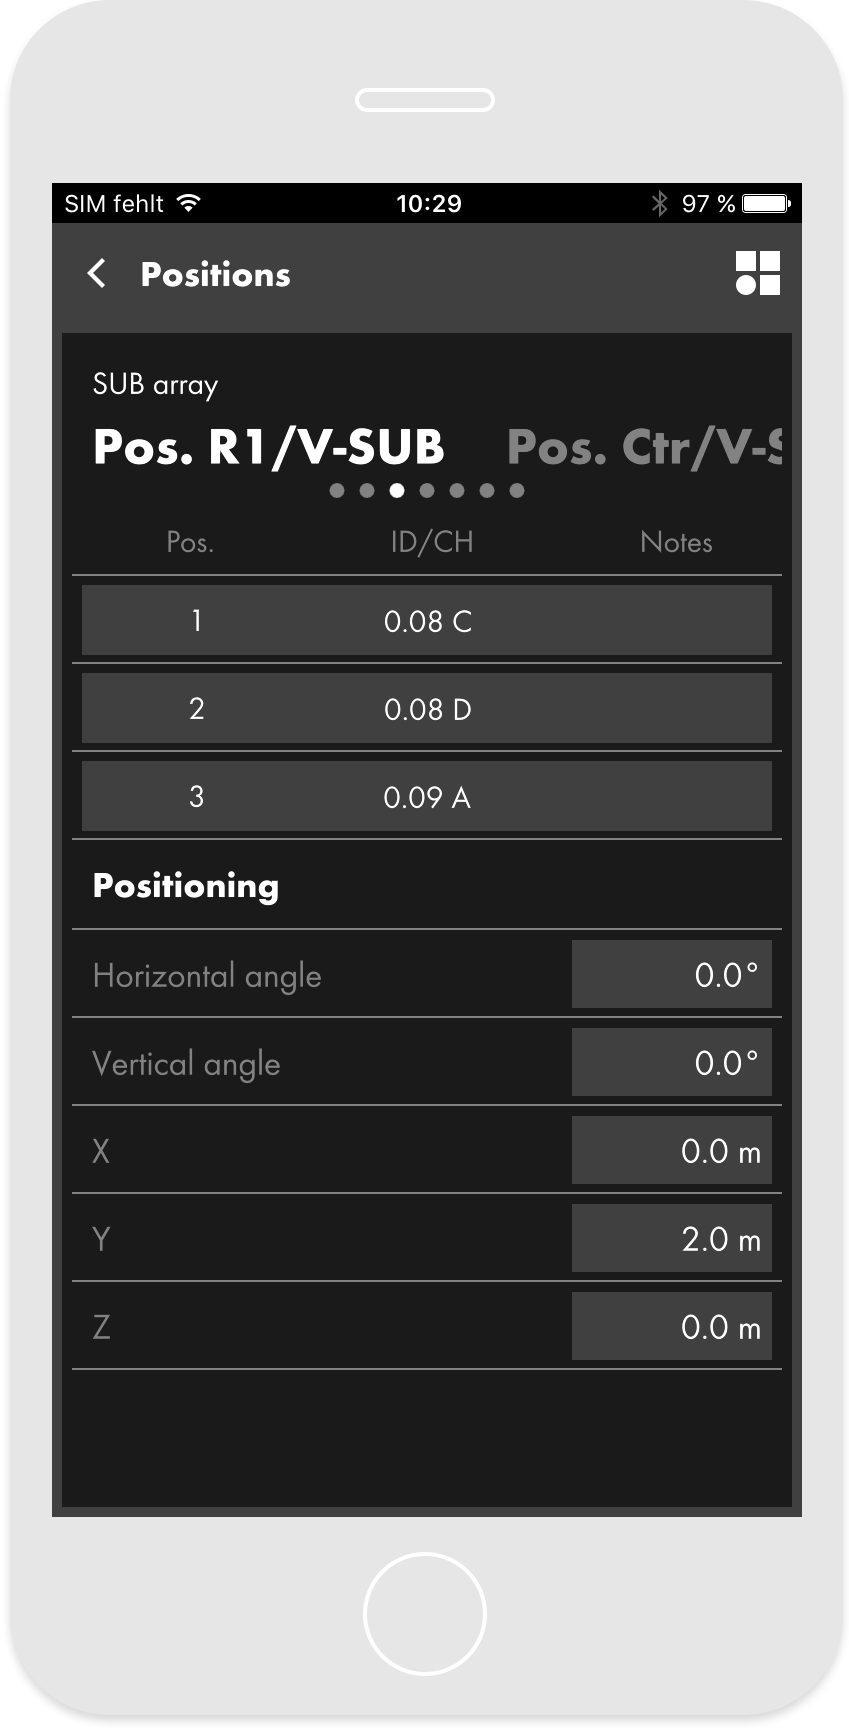This screenshot has height=1728, width=849.
Task: Select position row 1 (0.08 C)
Action: click(427, 621)
